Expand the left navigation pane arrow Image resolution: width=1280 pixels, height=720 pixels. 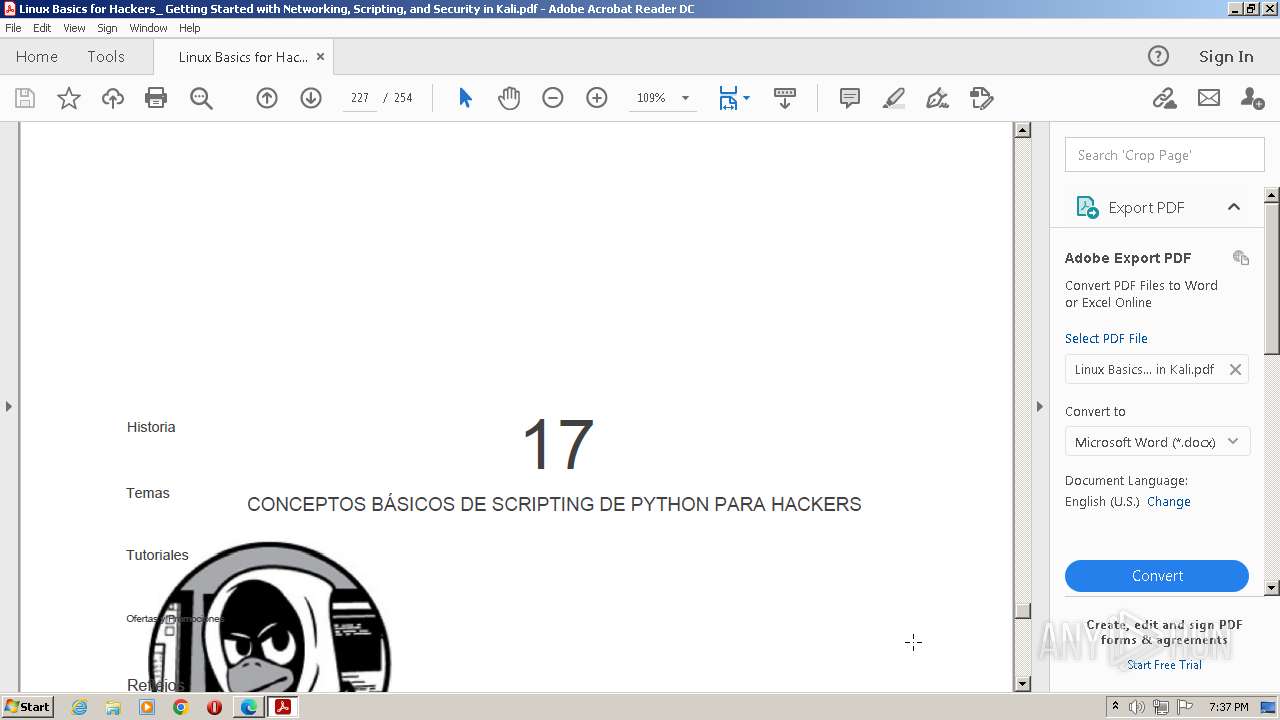pyautogui.click(x=9, y=406)
